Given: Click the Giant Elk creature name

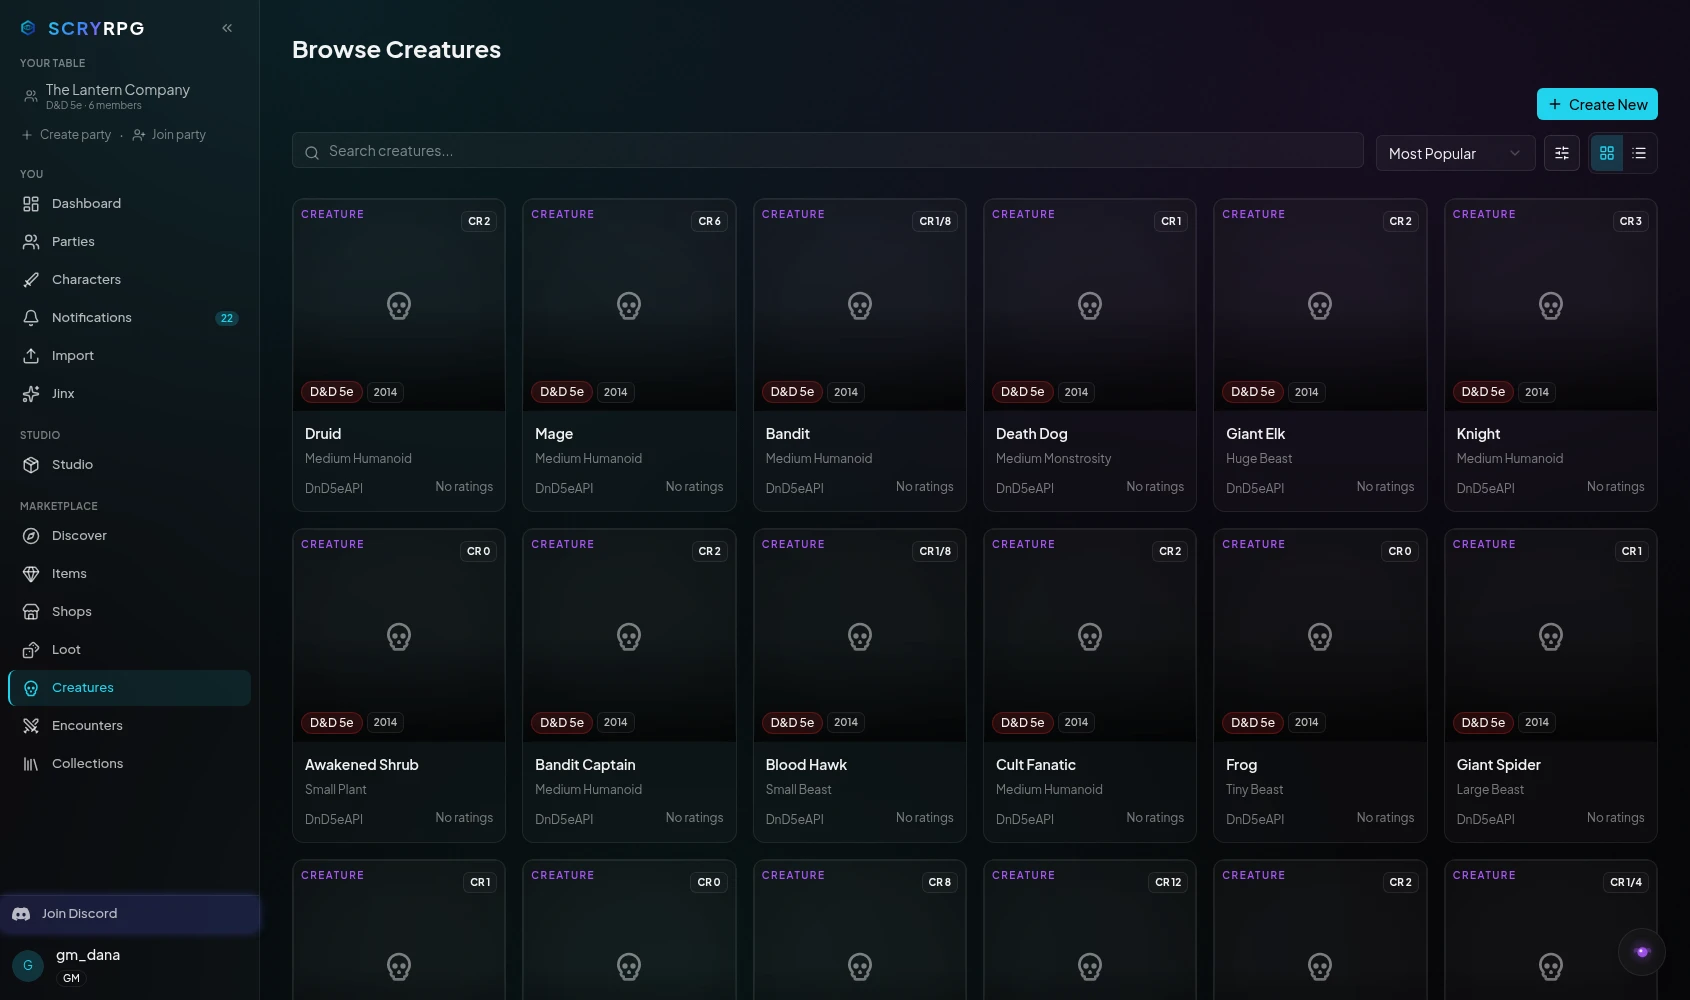Looking at the screenshot, I should coord(1256,434).
